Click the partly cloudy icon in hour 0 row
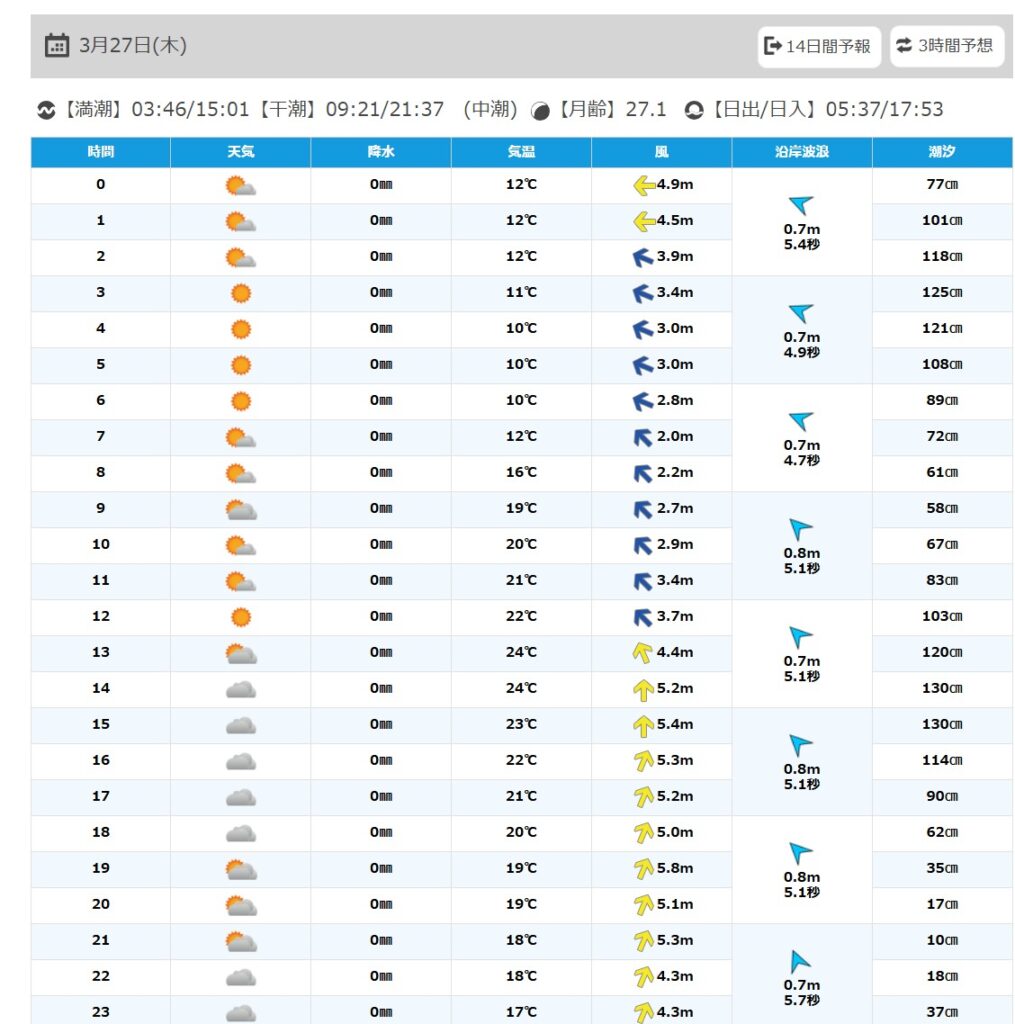This screenshot has width=1015, height=1024. (x=240, y=186)
